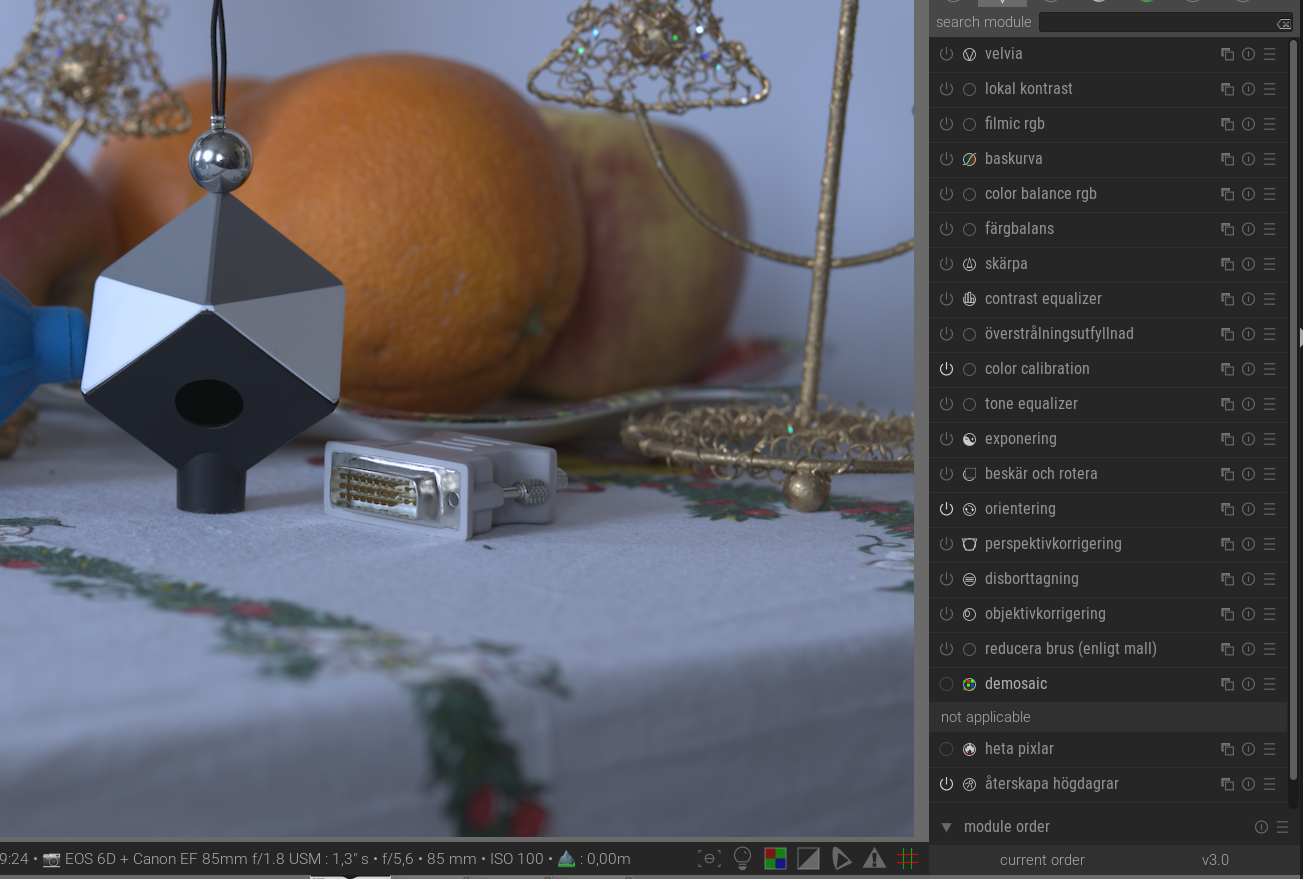Viewport: 1303px width, 879px height.
Task: Click multi-instance icon for exponering module
Action: tap(1227, 439)
